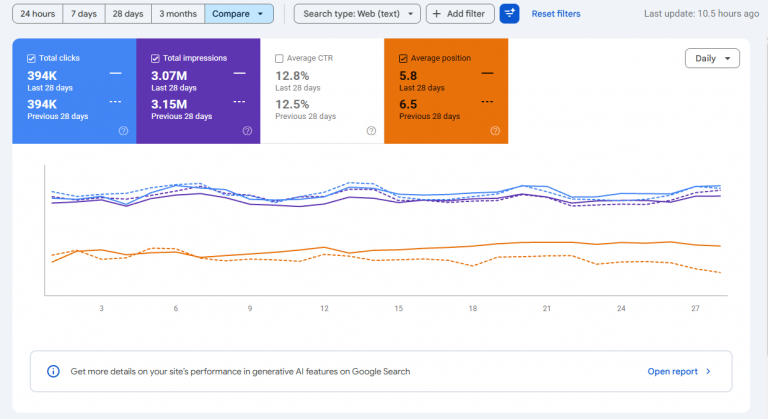The image size is (768, 419).
Task: Click the 6.5 previous position value
Action: pos(408,104)
